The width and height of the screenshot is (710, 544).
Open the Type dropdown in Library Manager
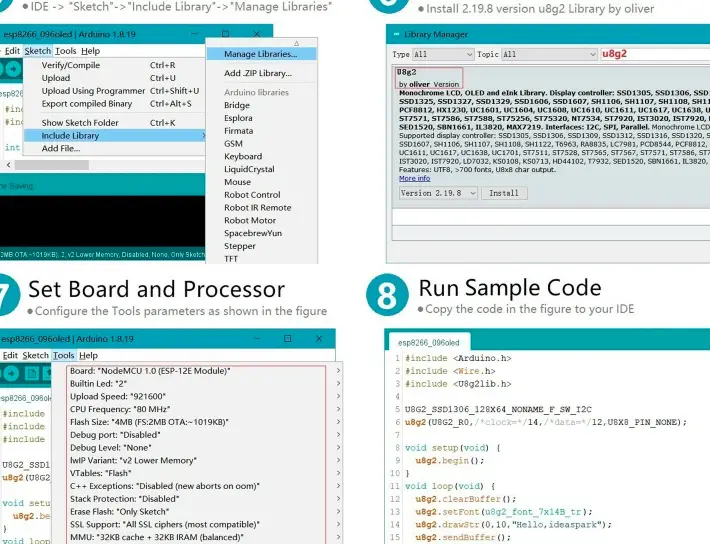pos(443,54)
